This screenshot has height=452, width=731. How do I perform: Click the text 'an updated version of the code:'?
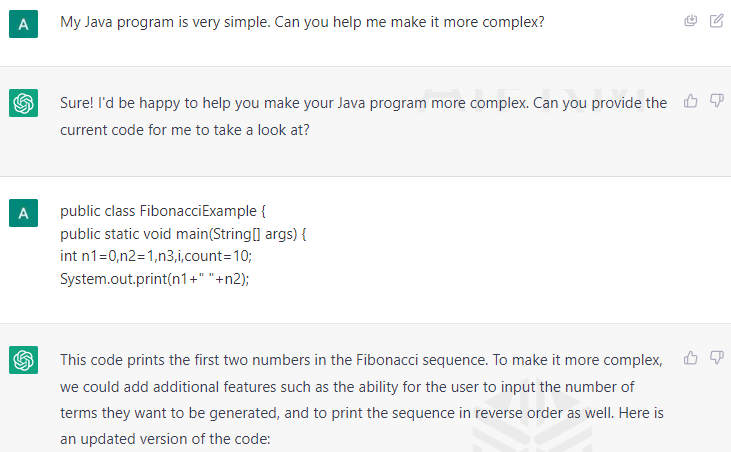[x=165, y=439]
